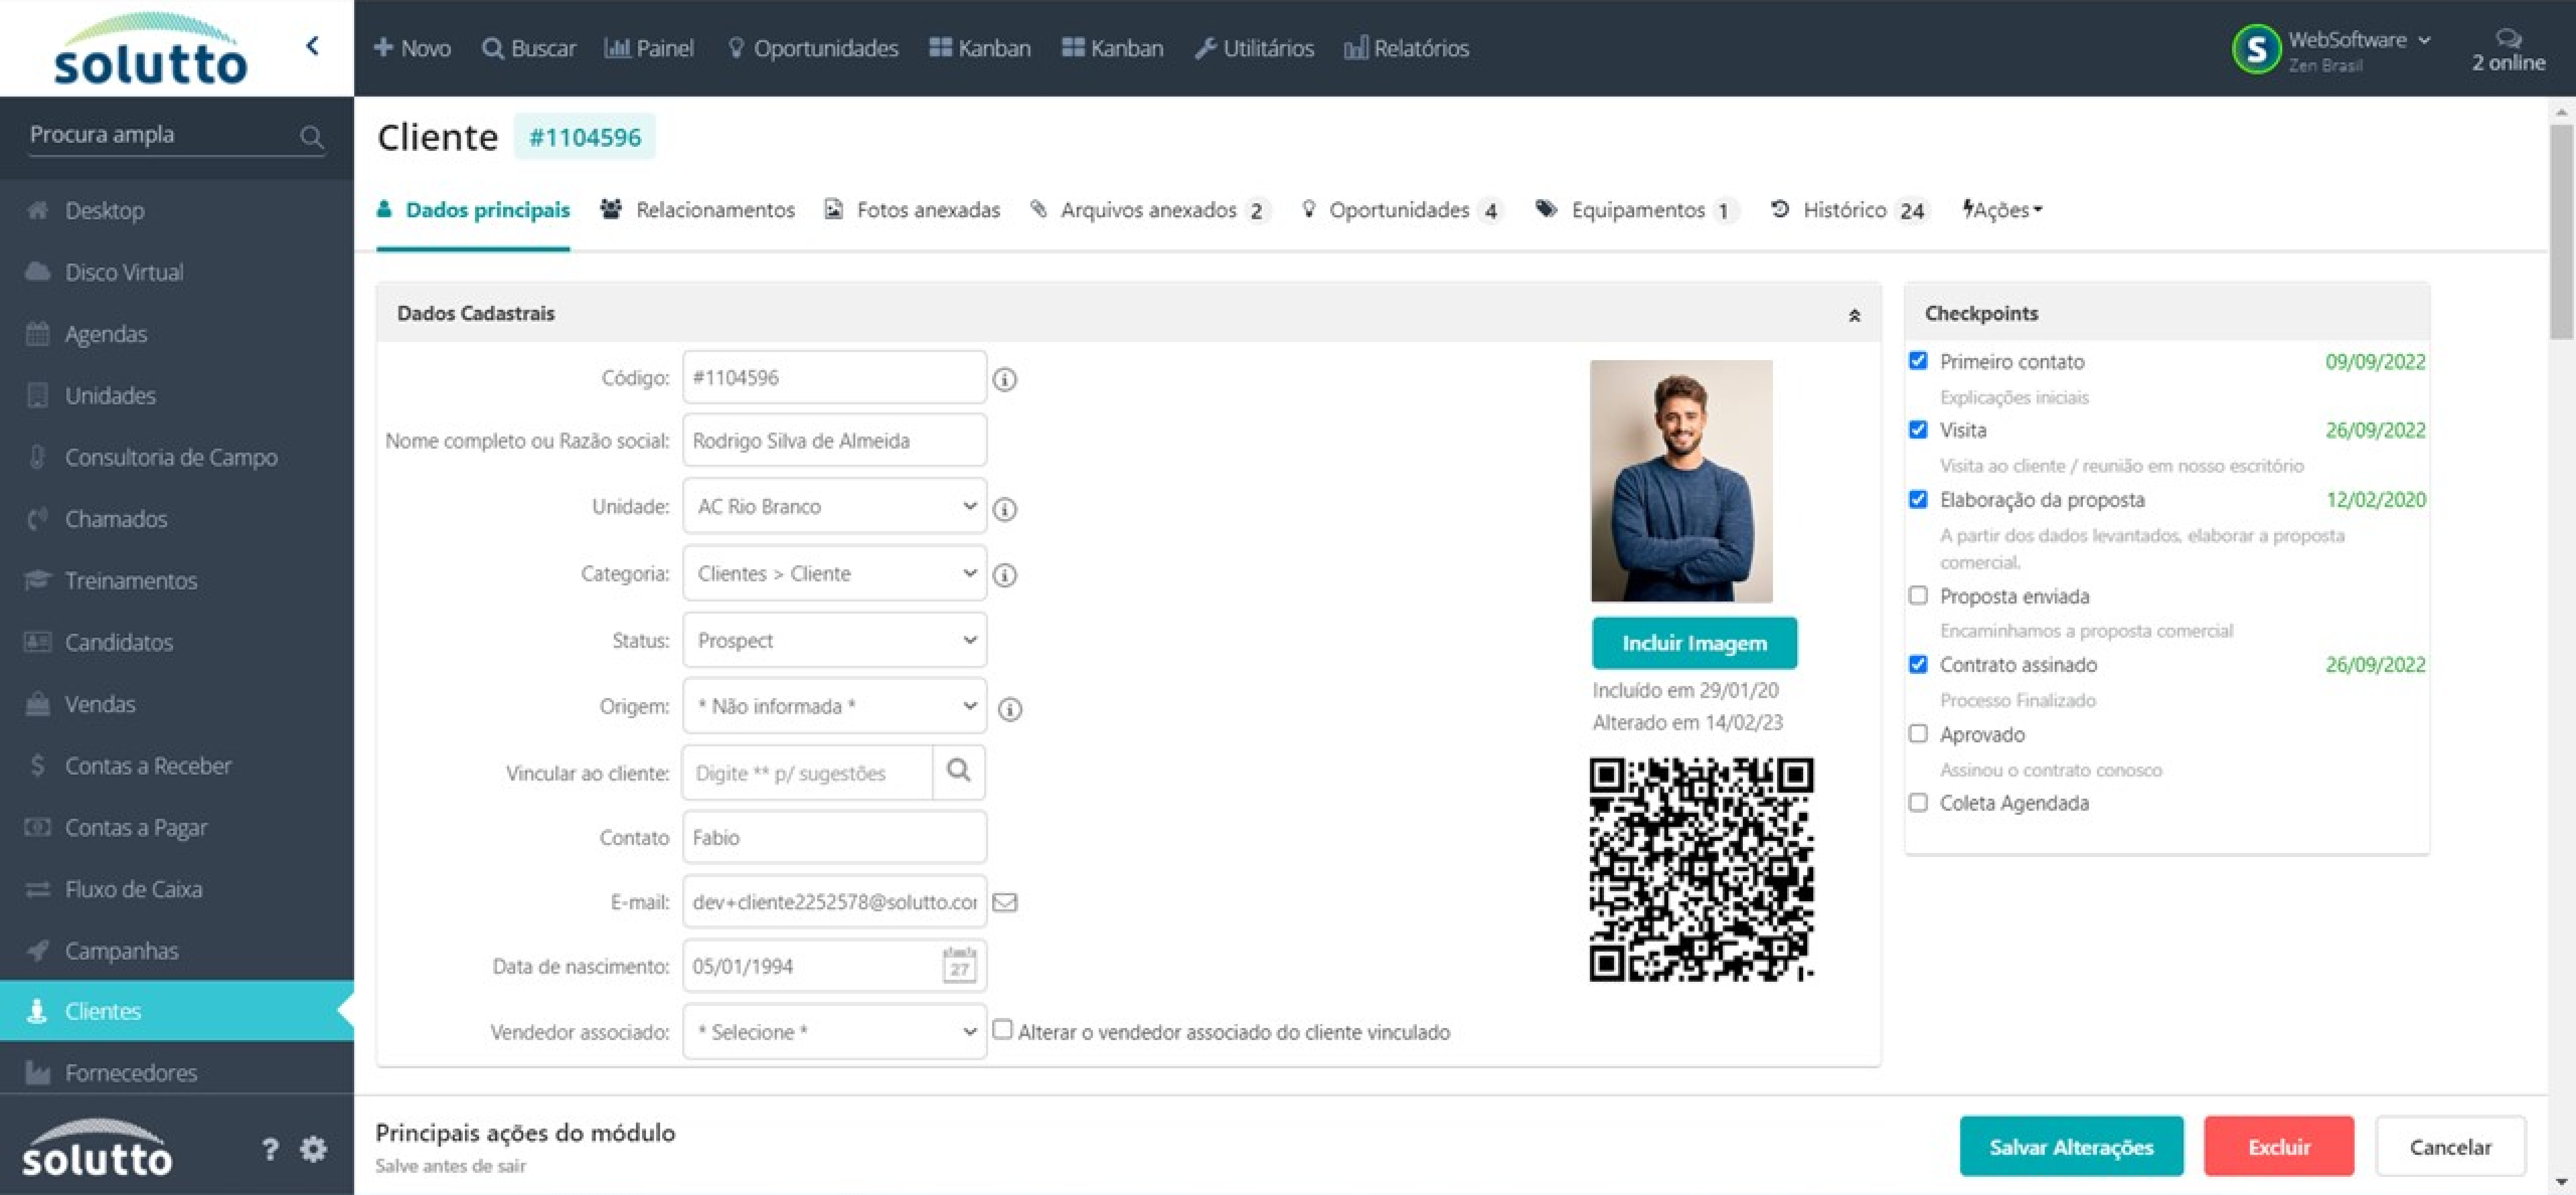Click the Contato input field
Screen dimensions: 2576x1195
(834, 837)
